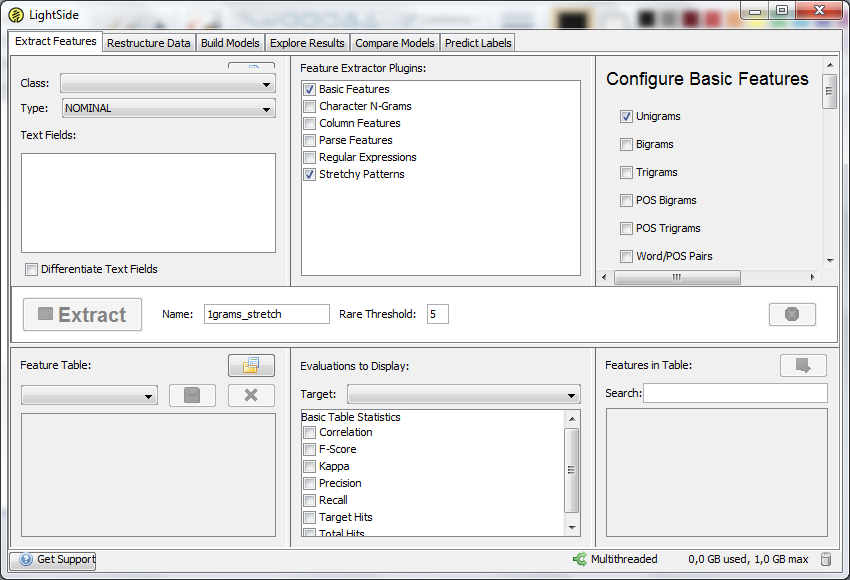The height and width of the screenshot is (580, 850).
Task: Click the trash can memory icon
Action: pos(826,559)
